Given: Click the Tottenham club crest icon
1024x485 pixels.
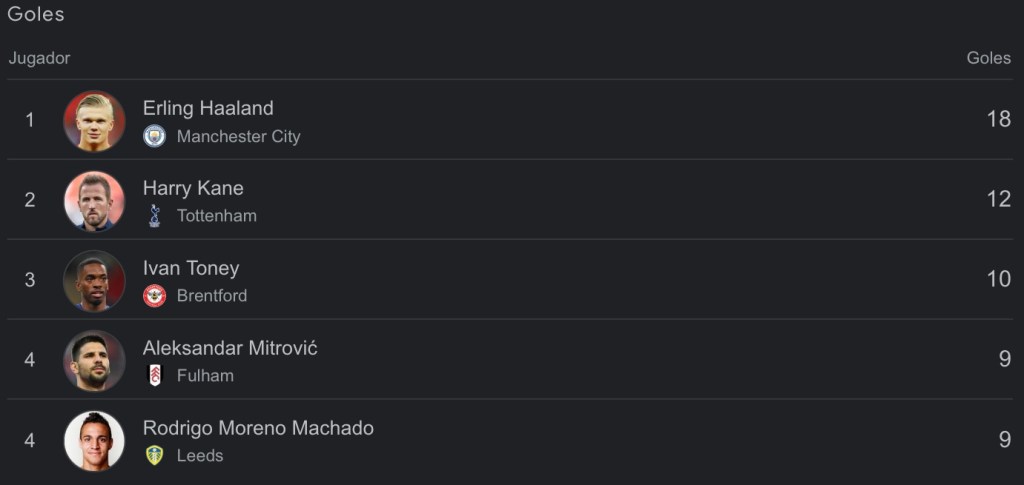Looking at the screenshot, I should pos(154,215).
